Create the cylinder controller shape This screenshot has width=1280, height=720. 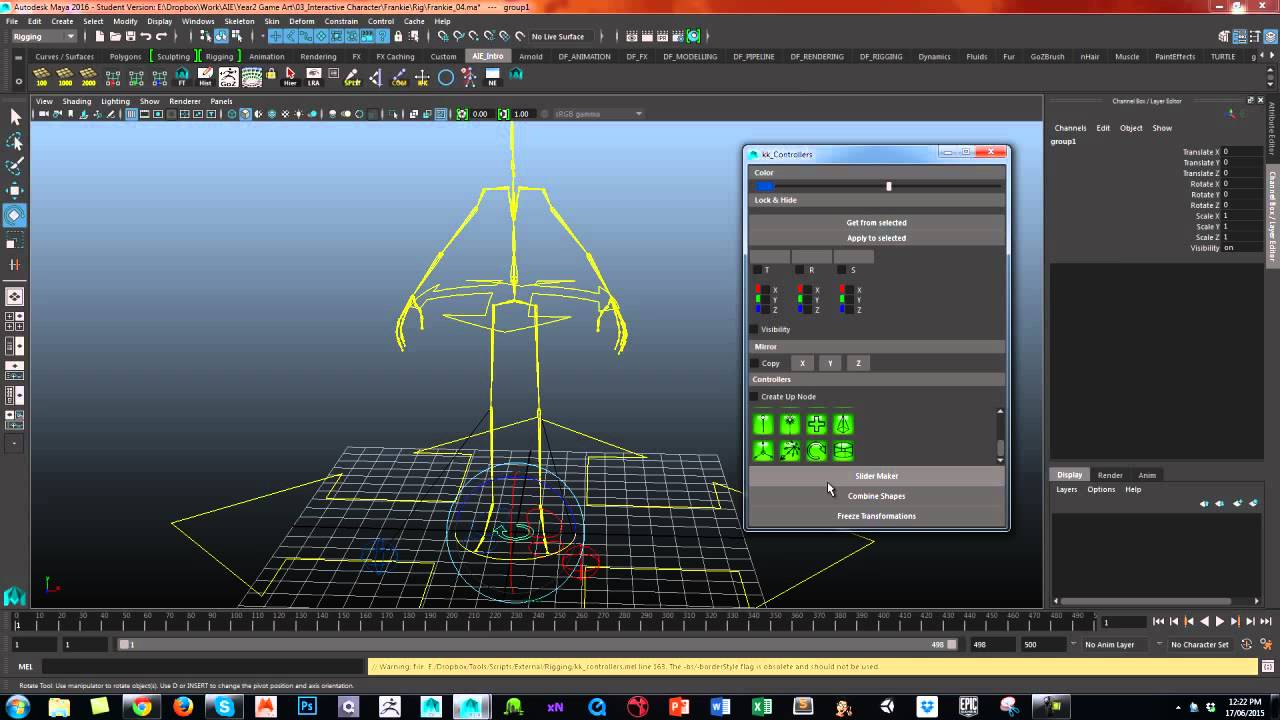click(x=843, y=451)
